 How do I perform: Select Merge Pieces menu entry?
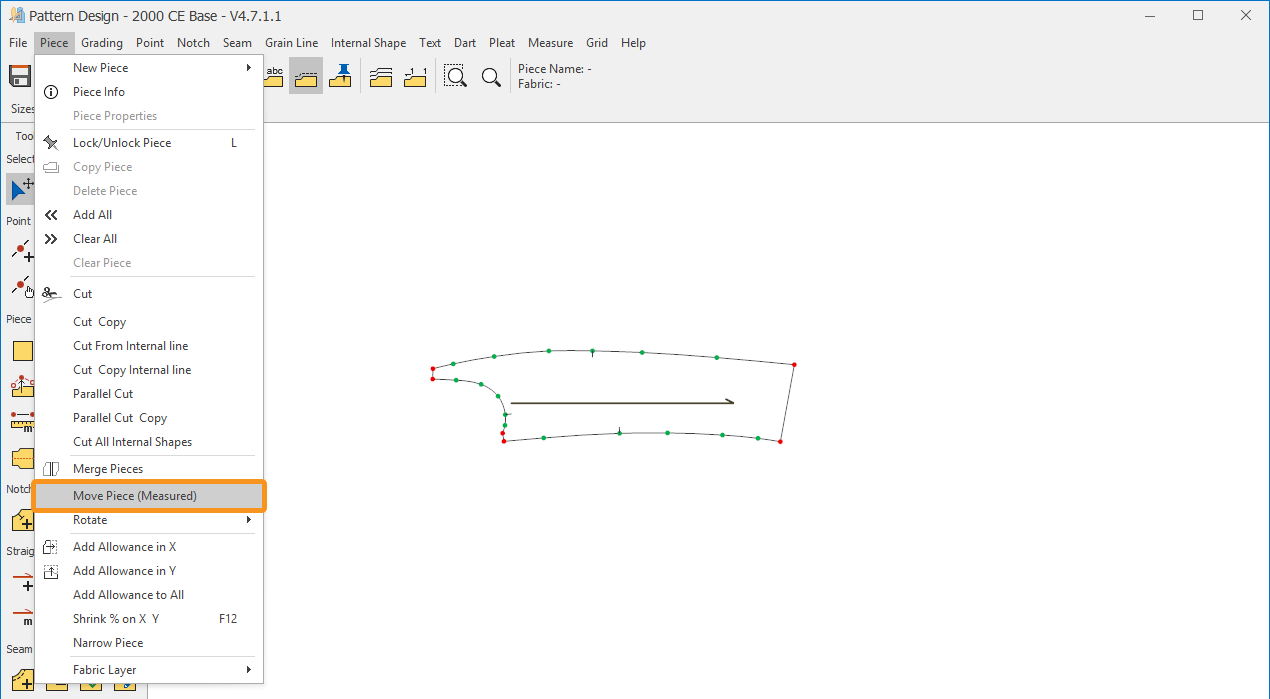point(108,469)
